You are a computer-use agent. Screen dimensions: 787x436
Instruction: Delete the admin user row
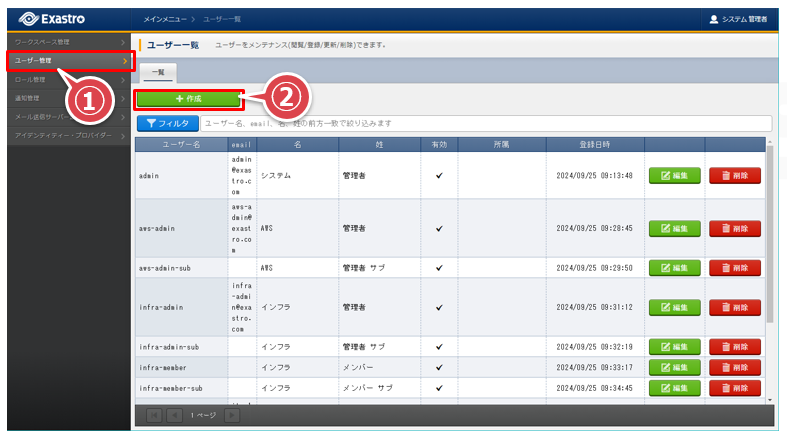click(x=734, y=175)
